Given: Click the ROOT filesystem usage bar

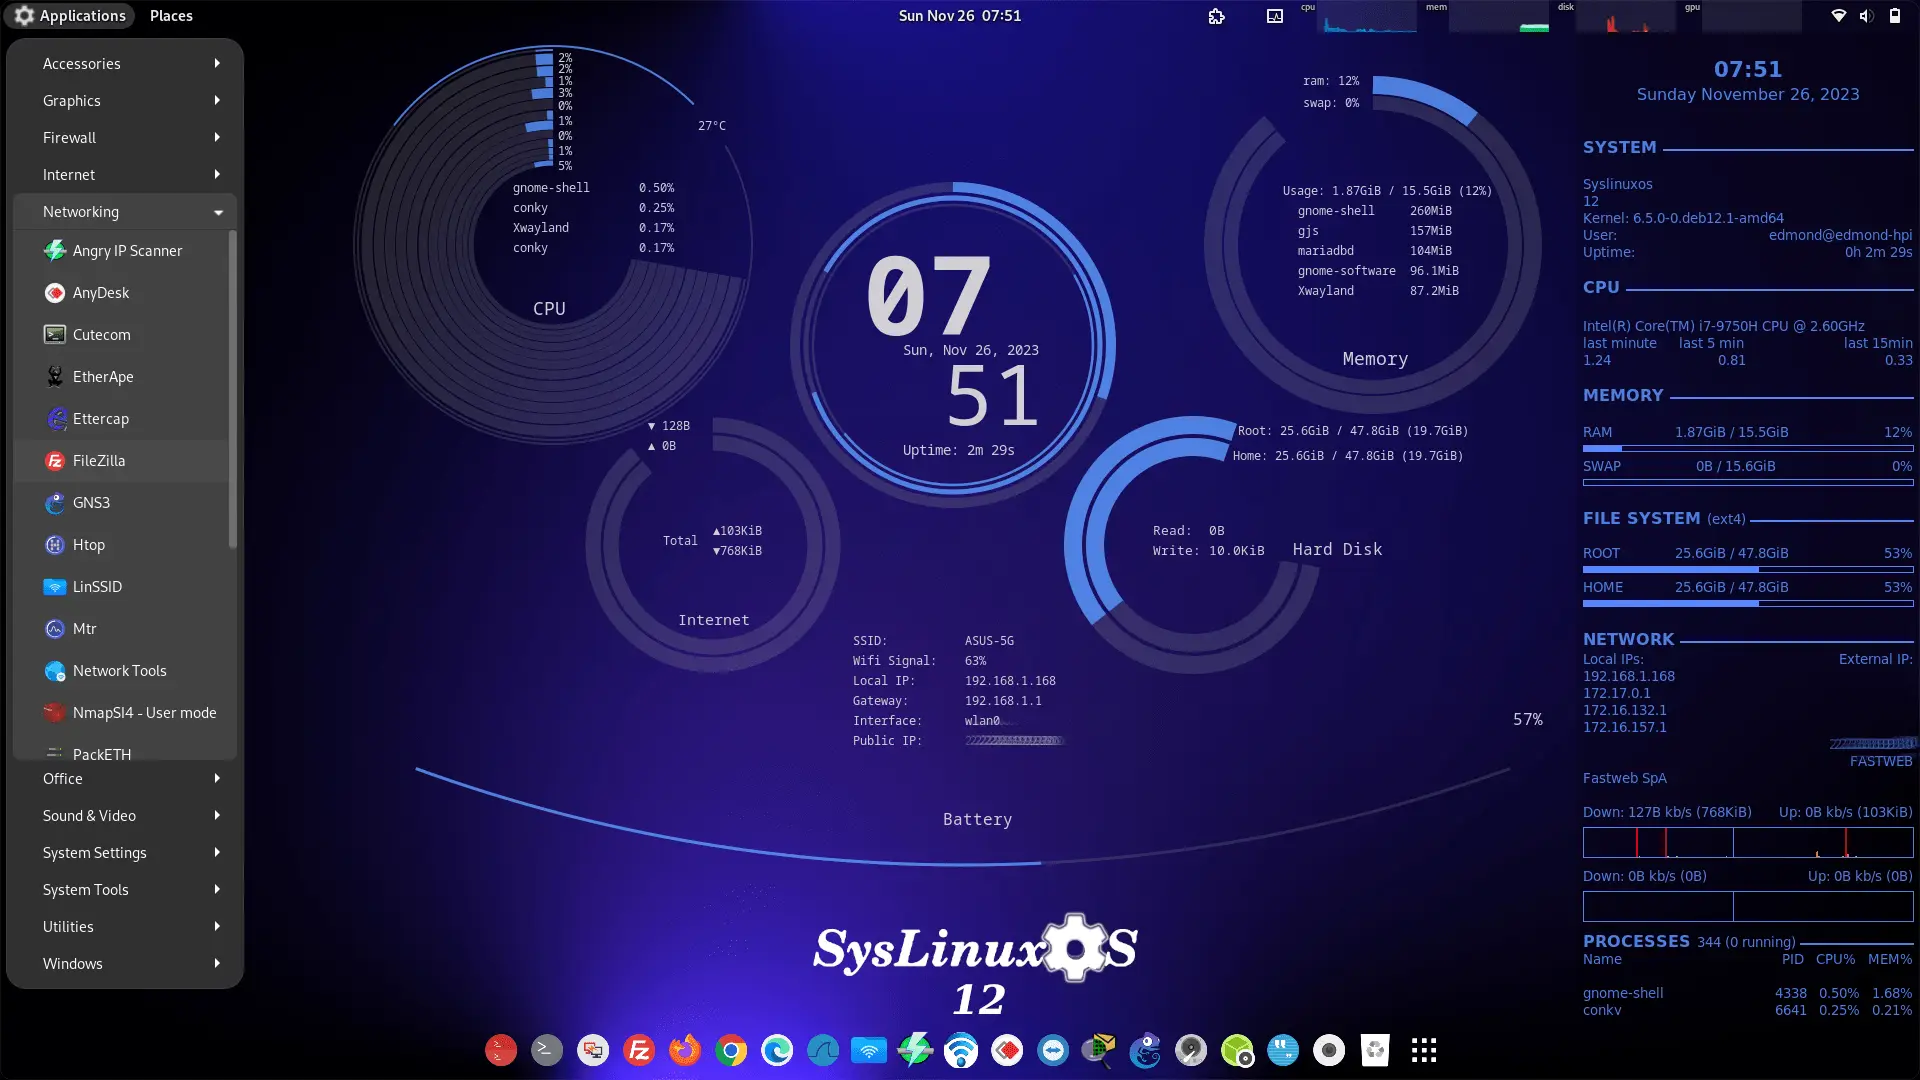Looking at the screenshot, I should (1746, 570).
